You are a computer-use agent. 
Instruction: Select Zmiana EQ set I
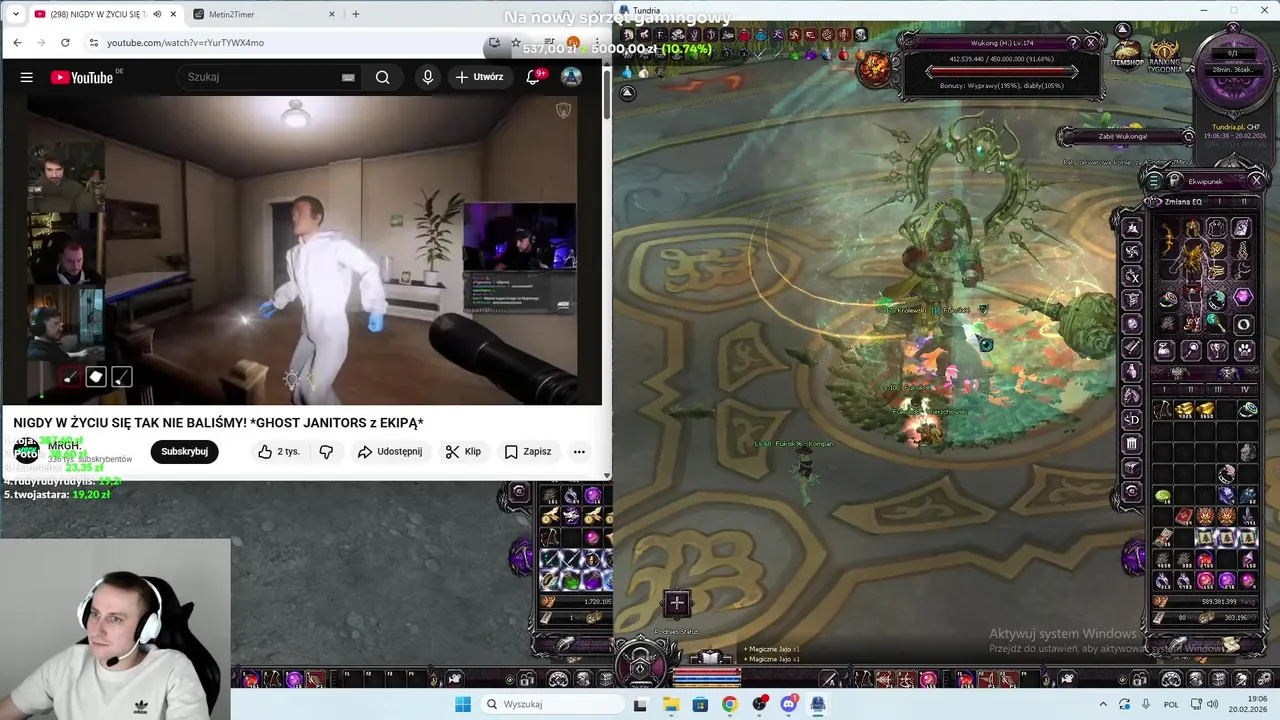pos(1219,202)
